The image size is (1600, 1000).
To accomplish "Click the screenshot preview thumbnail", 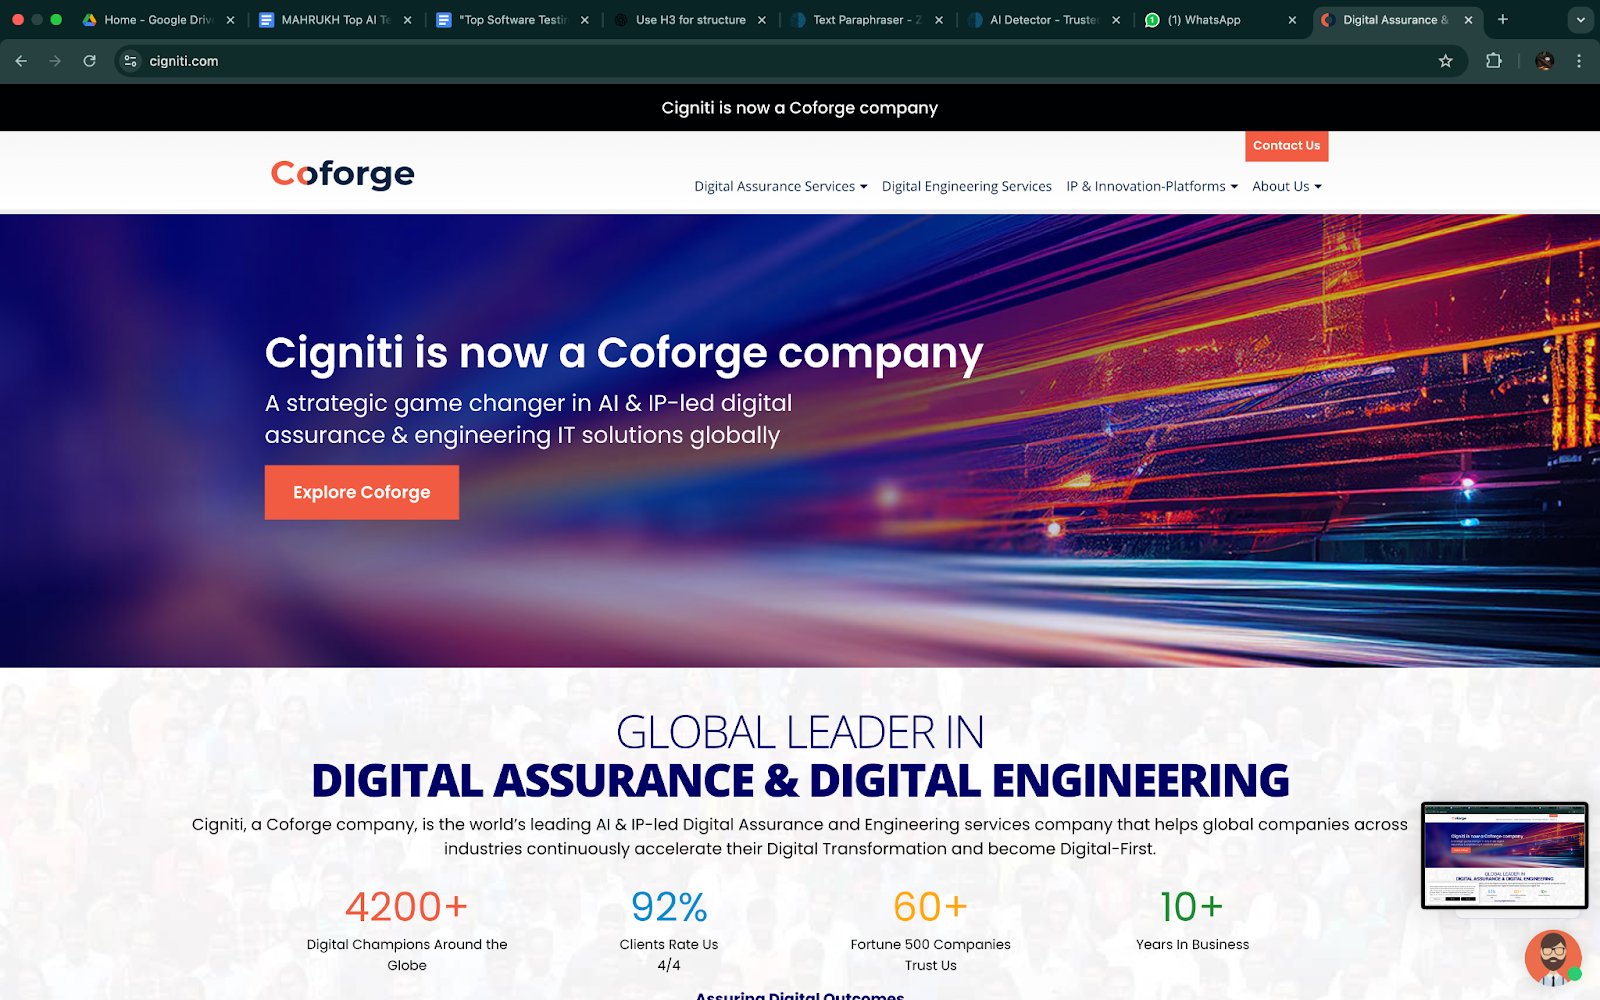I will pyautogui.click(x=1504, y=855).
